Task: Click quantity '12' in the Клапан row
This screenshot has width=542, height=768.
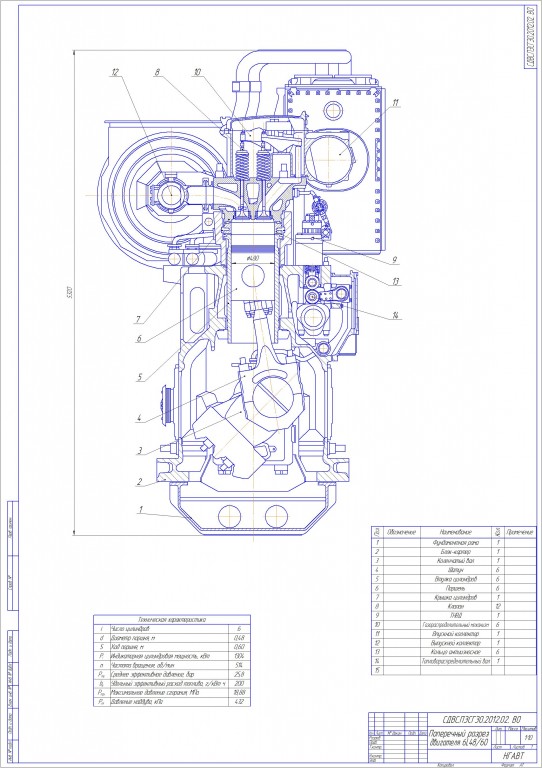Action: pos(497,606)
